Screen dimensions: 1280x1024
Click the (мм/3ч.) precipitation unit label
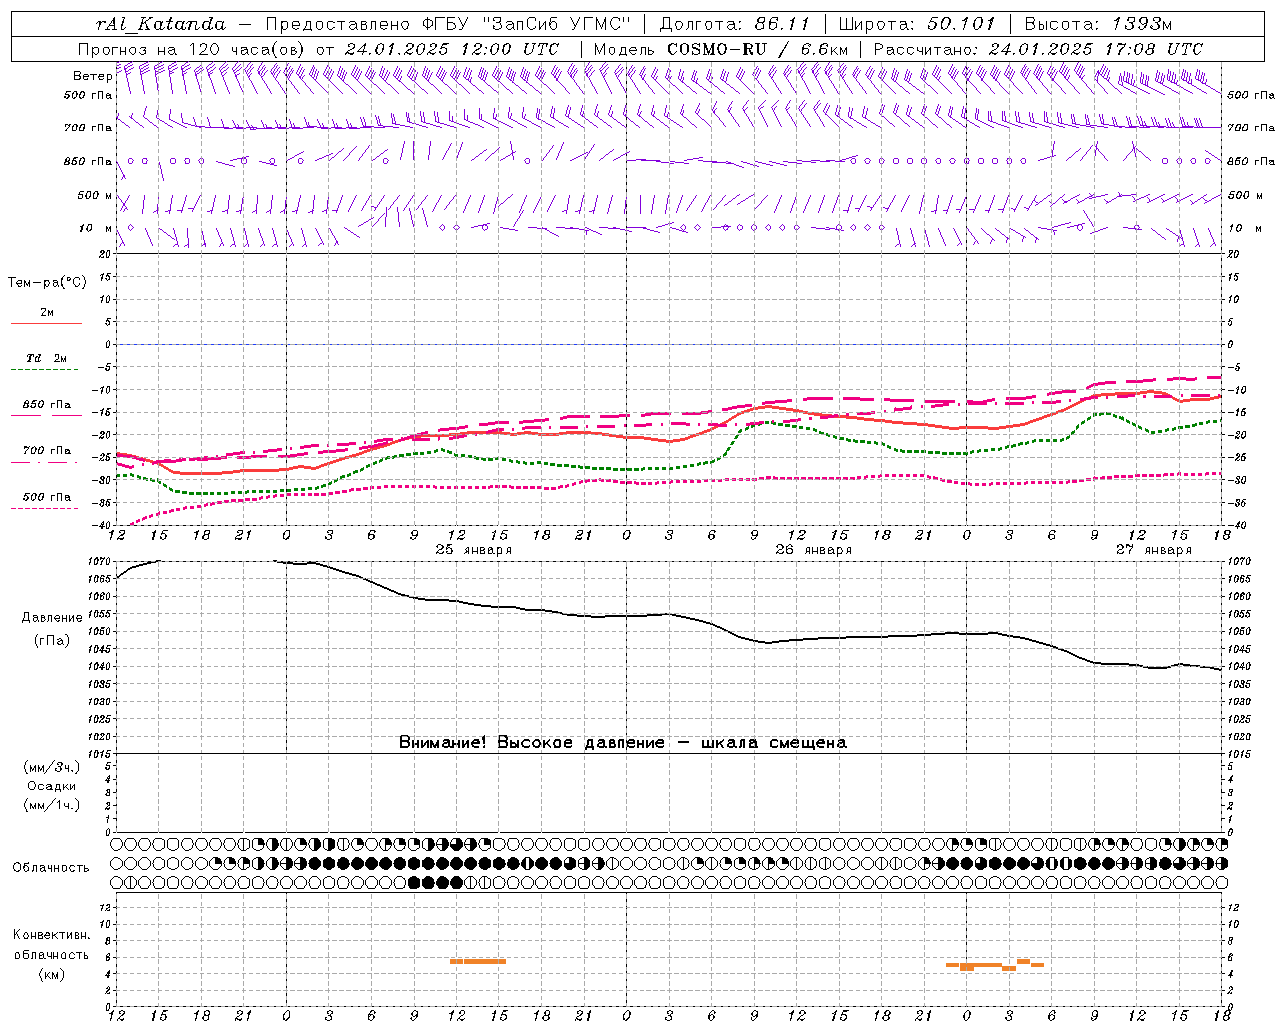[51, 767]
